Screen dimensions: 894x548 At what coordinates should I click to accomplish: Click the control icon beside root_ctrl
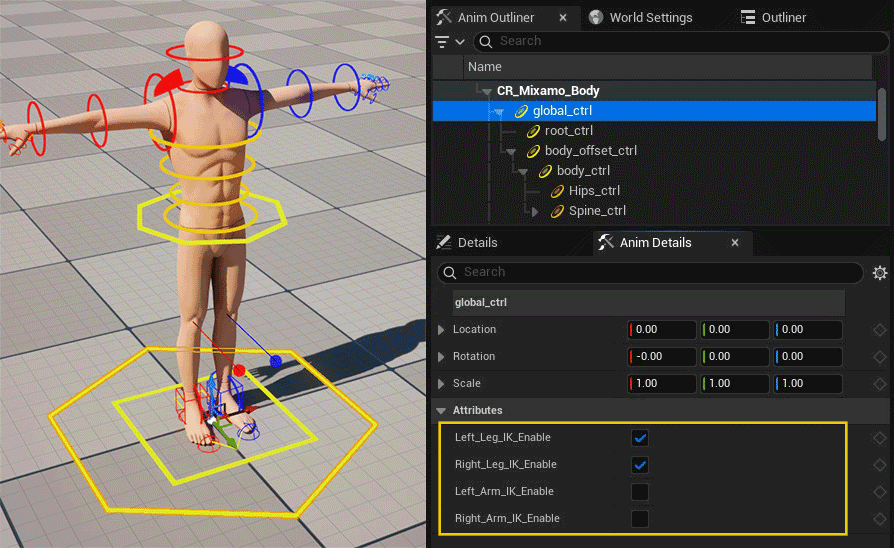(533, 131)
